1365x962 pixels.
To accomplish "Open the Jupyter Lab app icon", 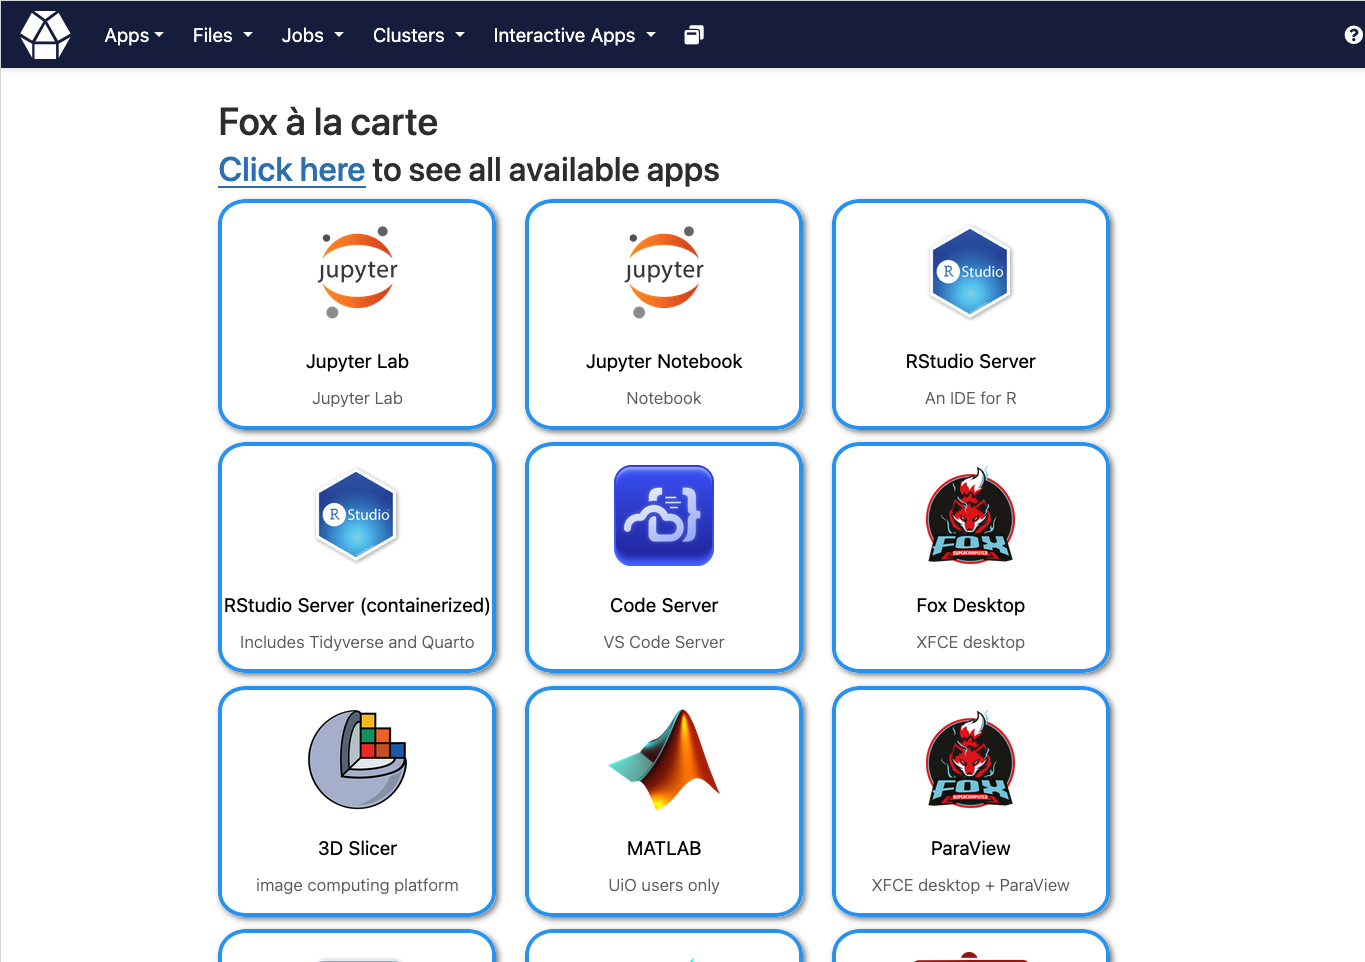I will coord(357,272).
